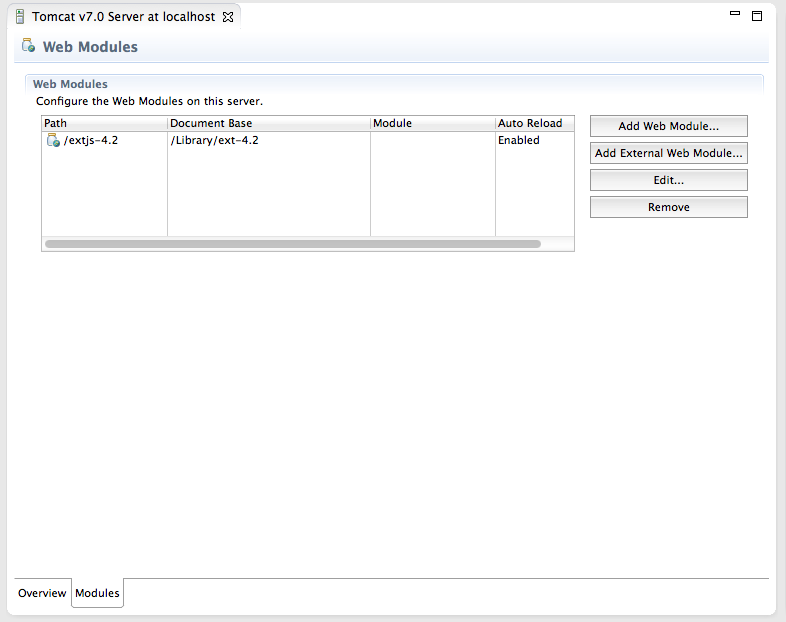Select the /extjs-4.2 web module row
The image size is (786, 622).
(x=91, y=141)
